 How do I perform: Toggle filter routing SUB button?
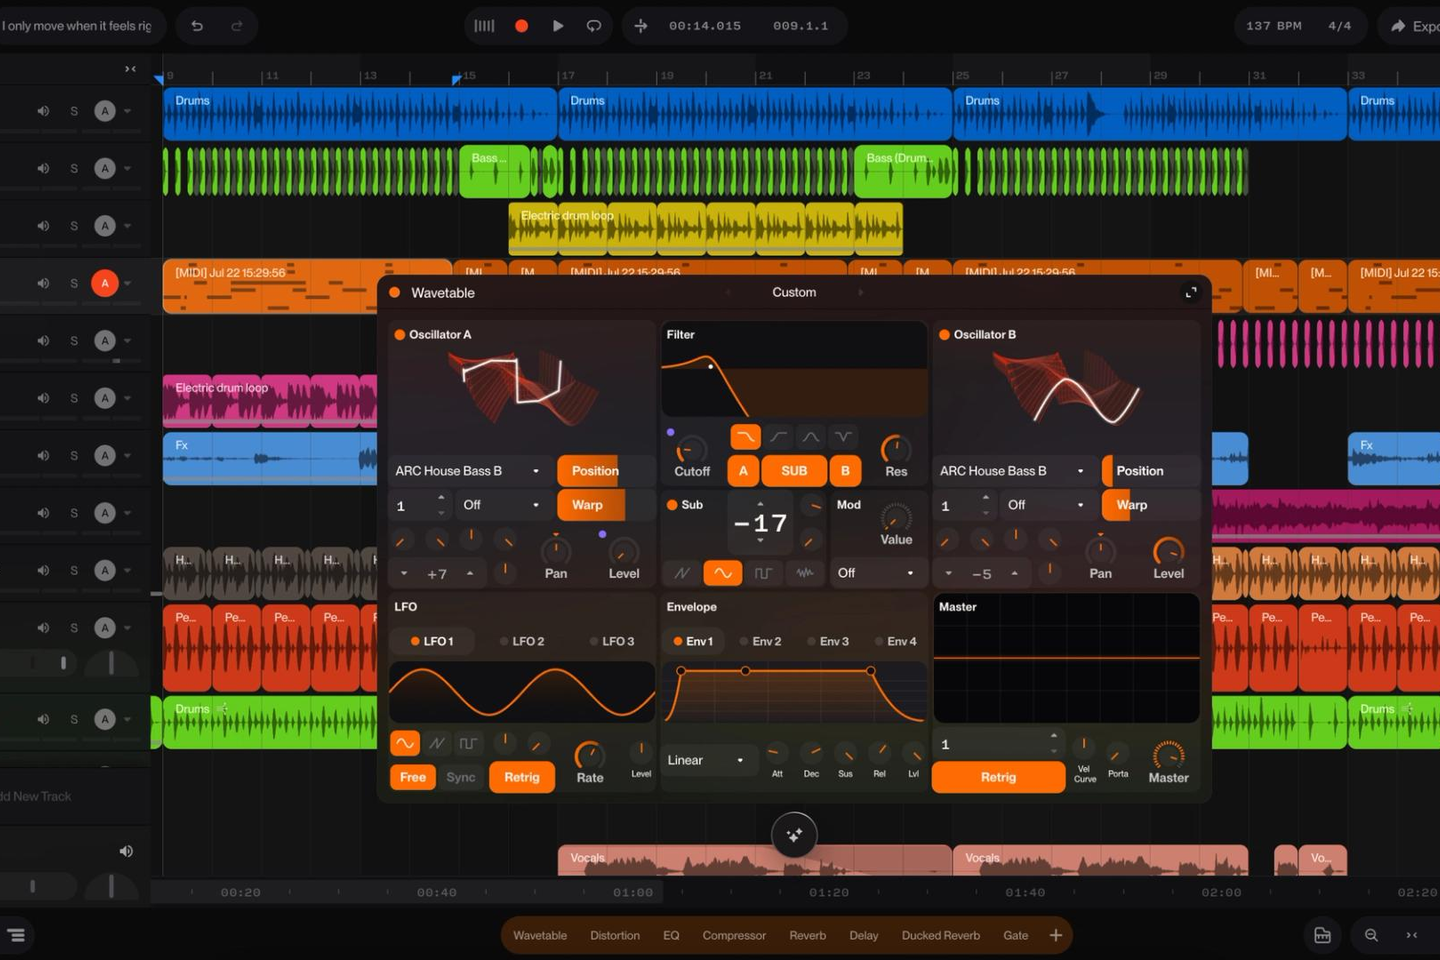794,471
